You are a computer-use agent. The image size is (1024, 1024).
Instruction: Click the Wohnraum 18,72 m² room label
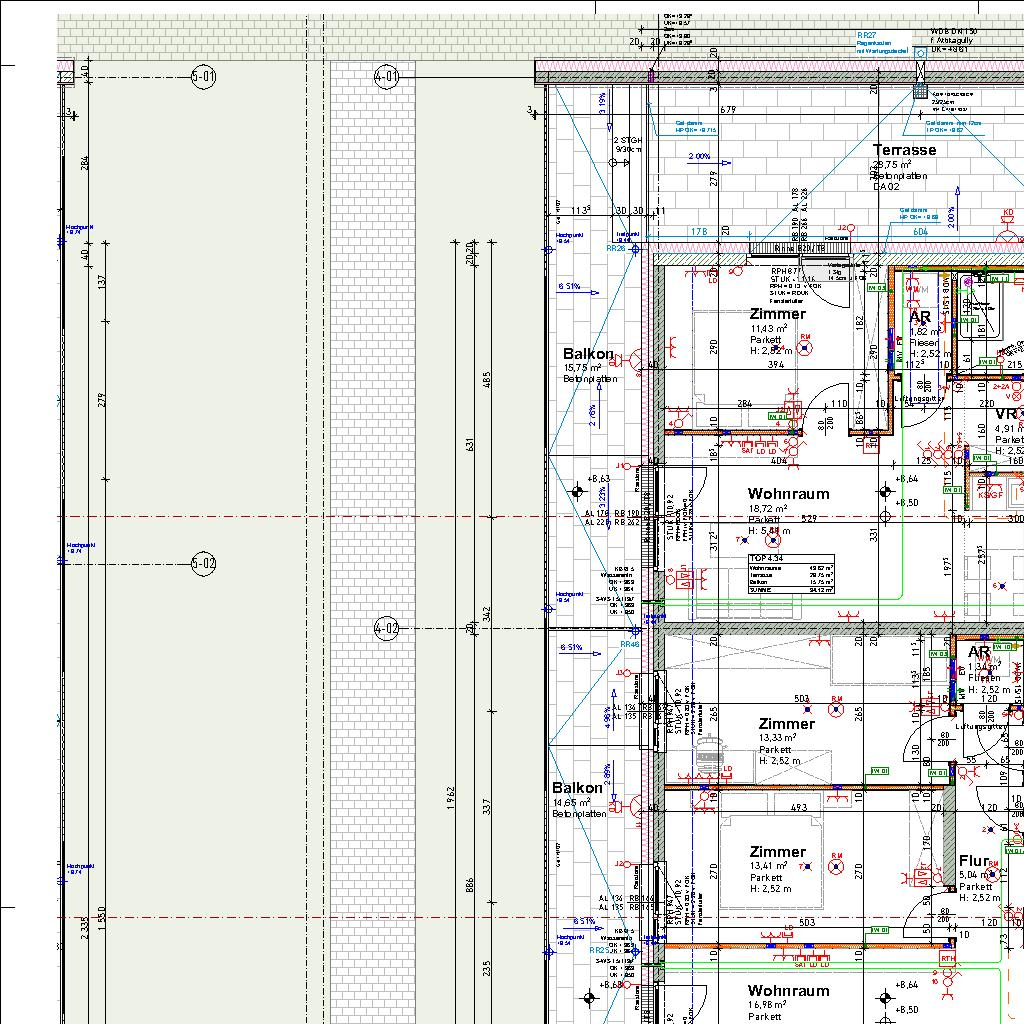(788, 494)
